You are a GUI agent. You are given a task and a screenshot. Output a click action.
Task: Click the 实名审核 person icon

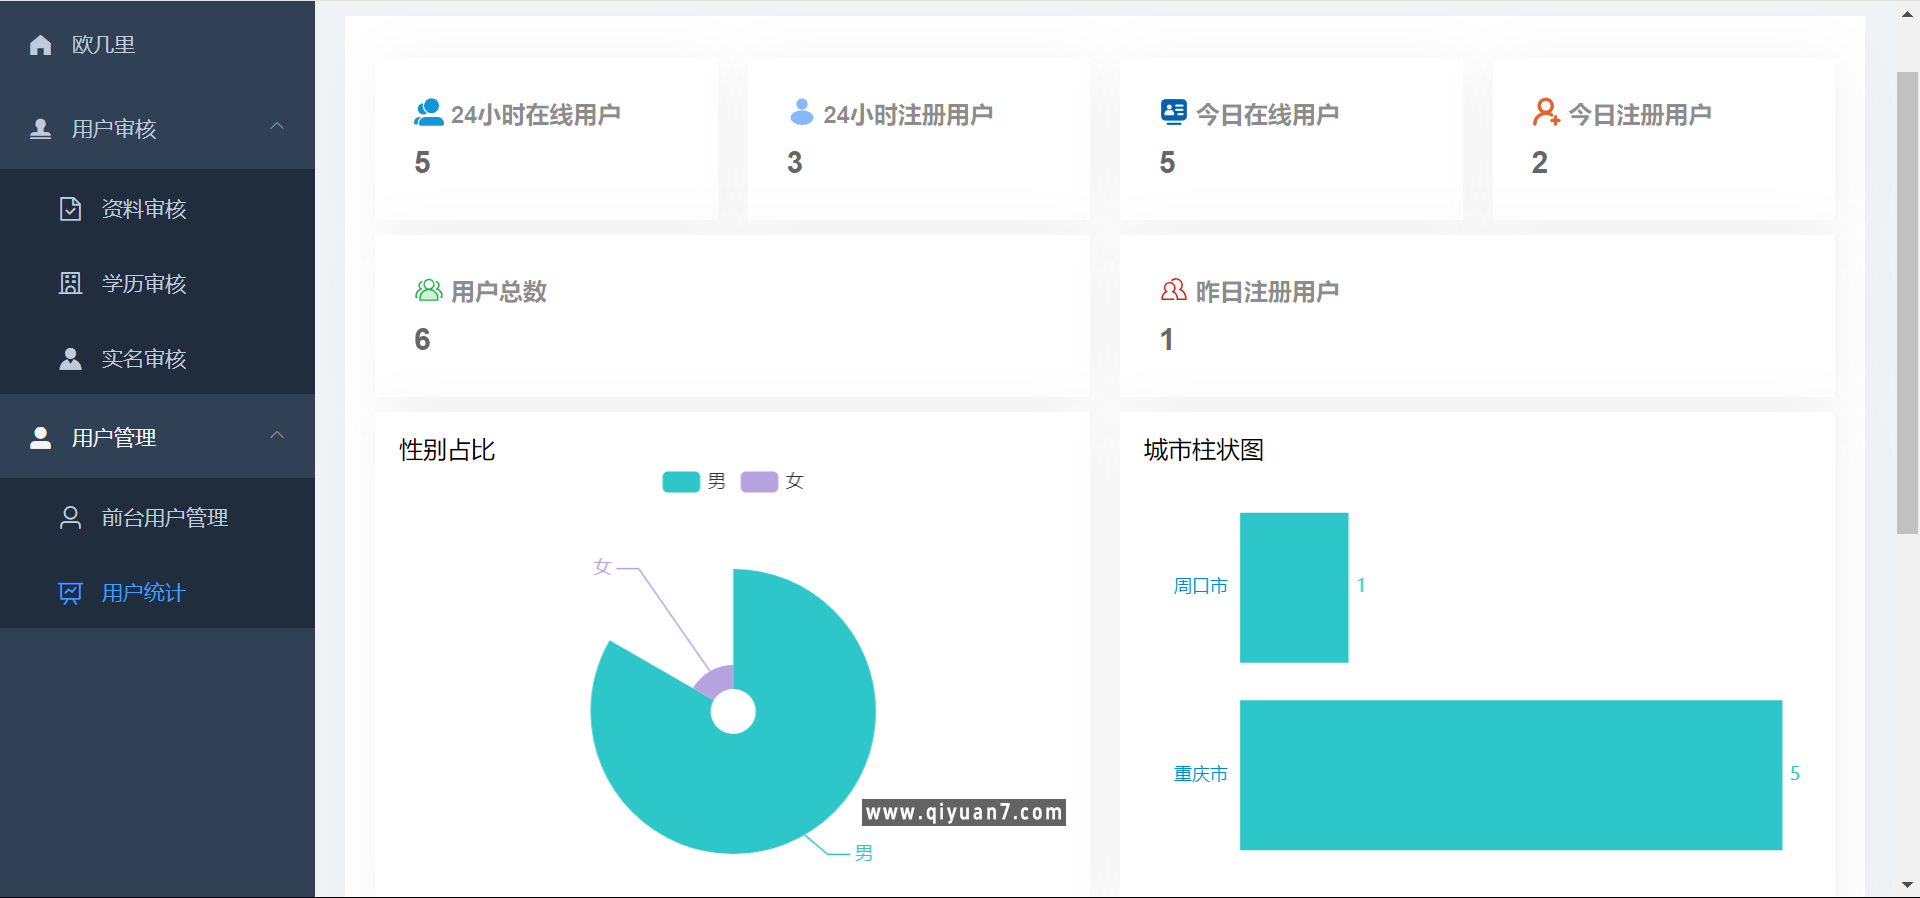click(70, 359)
